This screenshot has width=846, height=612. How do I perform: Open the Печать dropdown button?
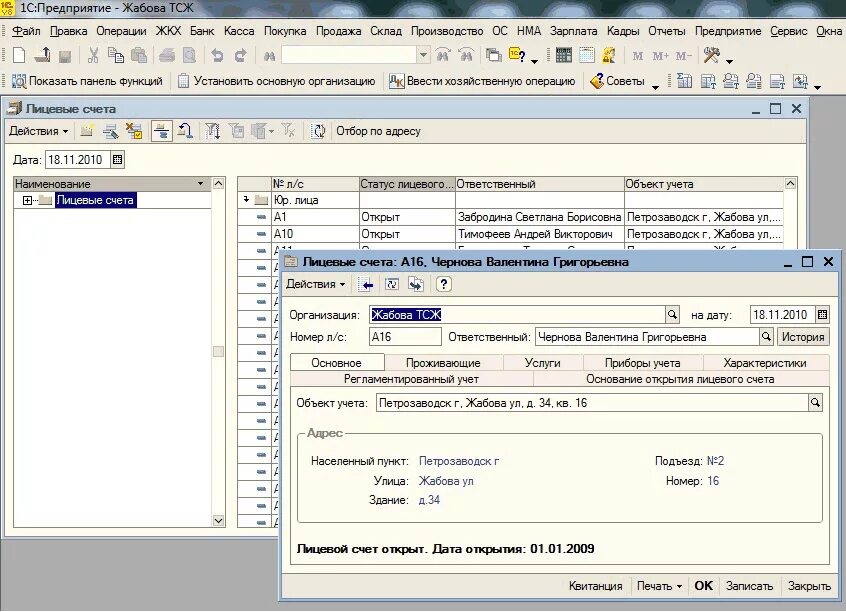point(659,586)
